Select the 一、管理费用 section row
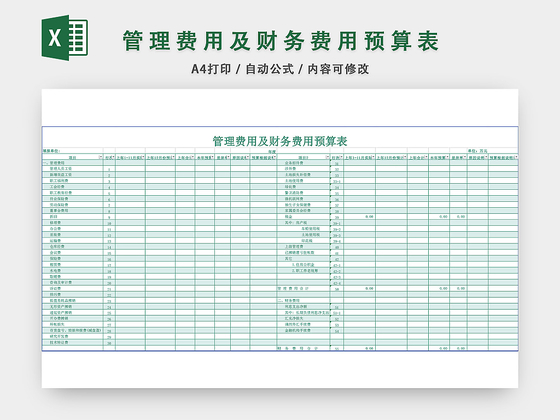The image size is (560, 420). pyautogui.click(x=54, y=163)
